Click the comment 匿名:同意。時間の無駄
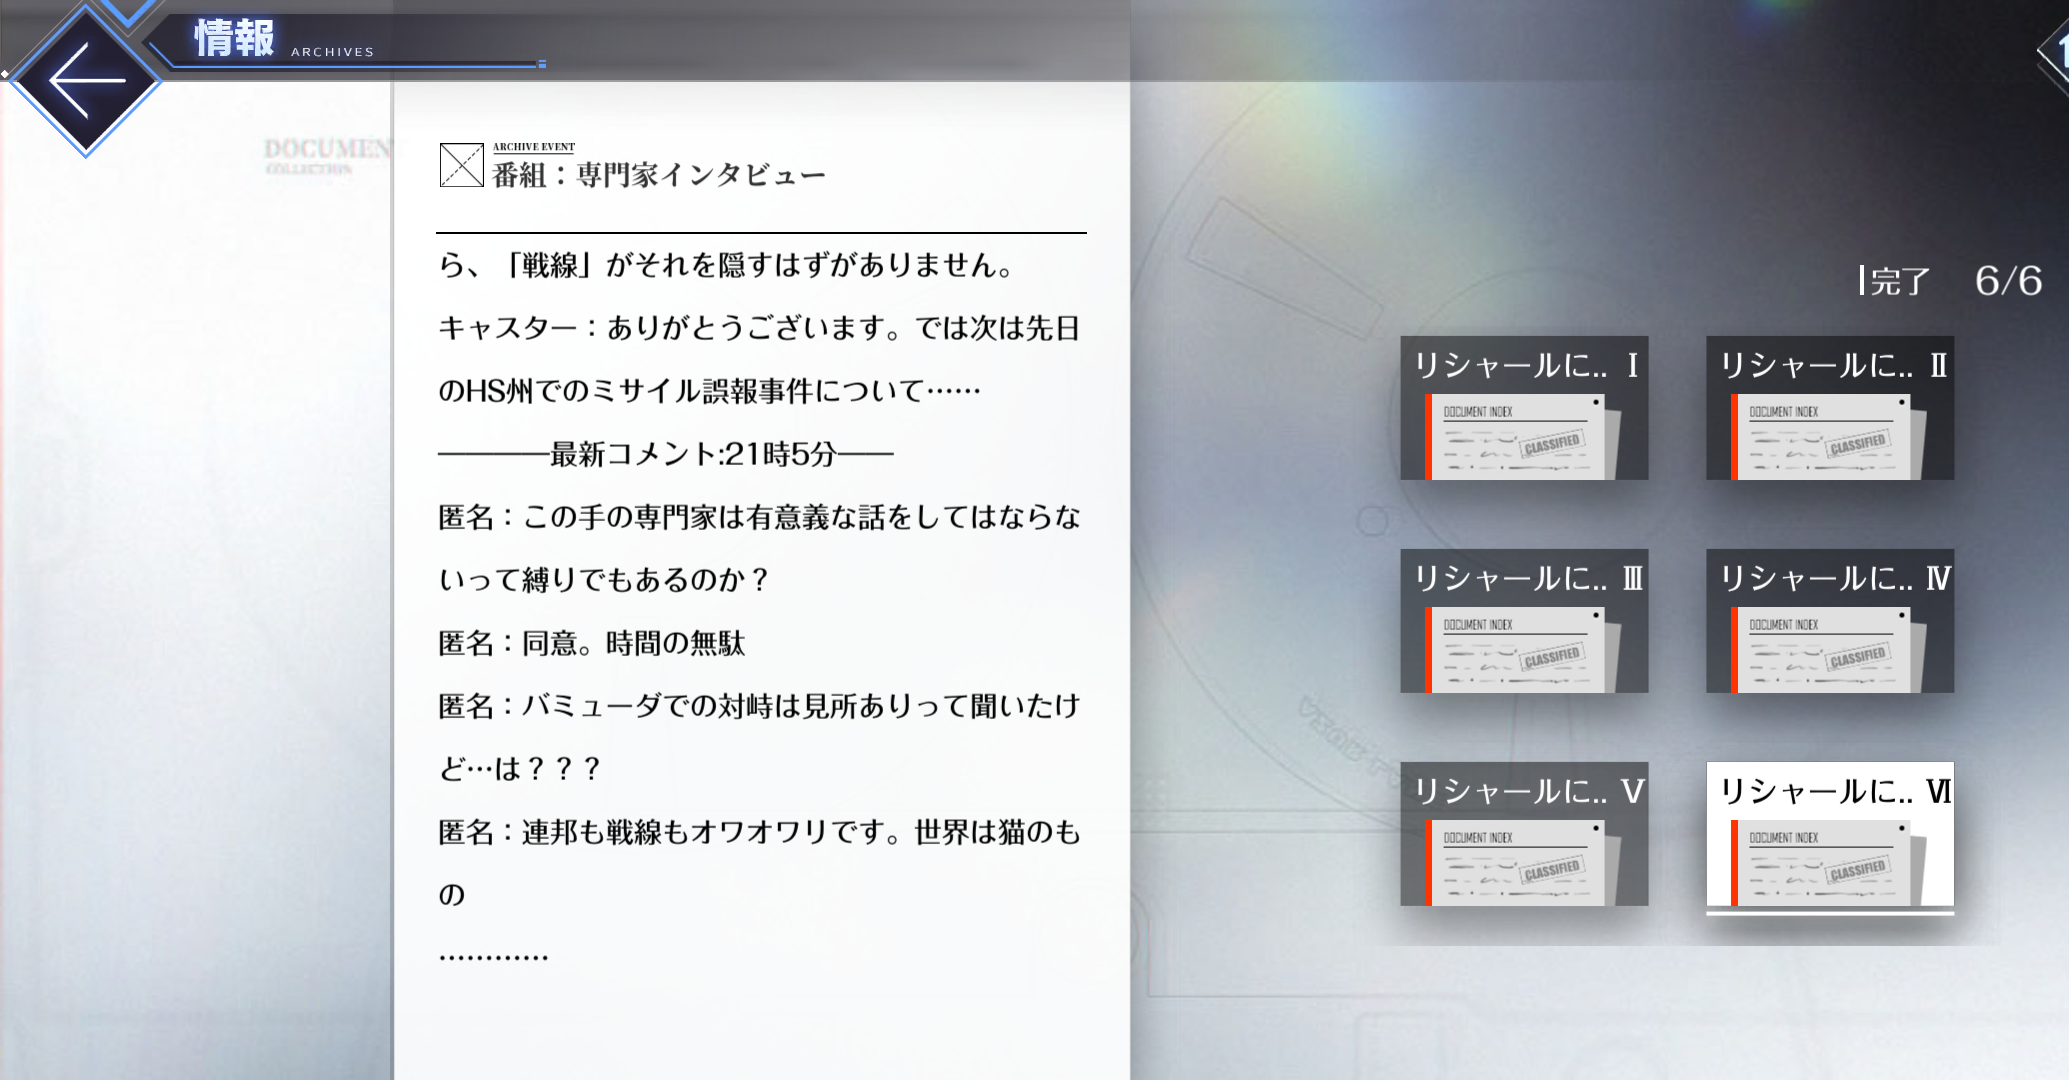Screen dimensions: 2069x1080 (592, 643)
